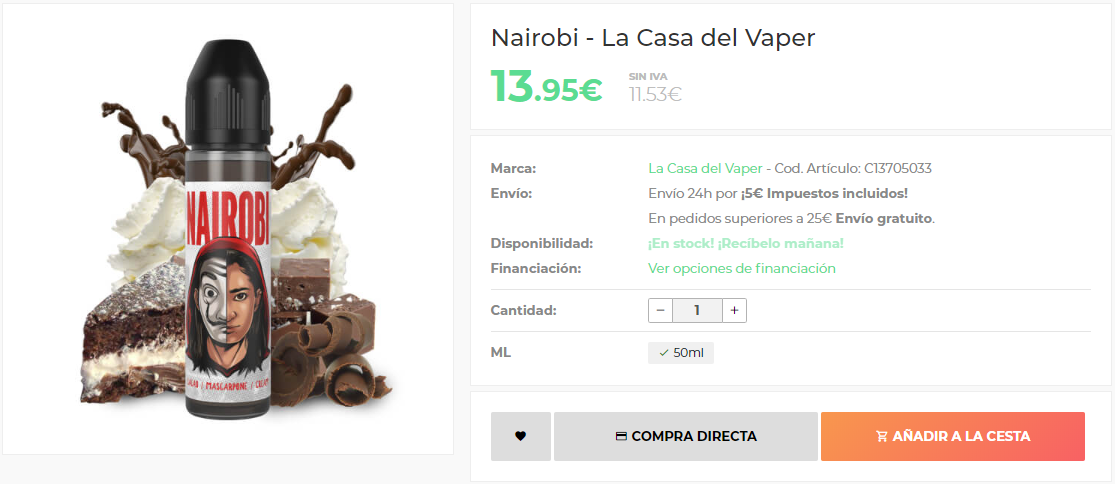Click the product title Nairobi - La Casa del Vaper
This screenshot has width=1115, height=484.
click(x=653, y=38)
